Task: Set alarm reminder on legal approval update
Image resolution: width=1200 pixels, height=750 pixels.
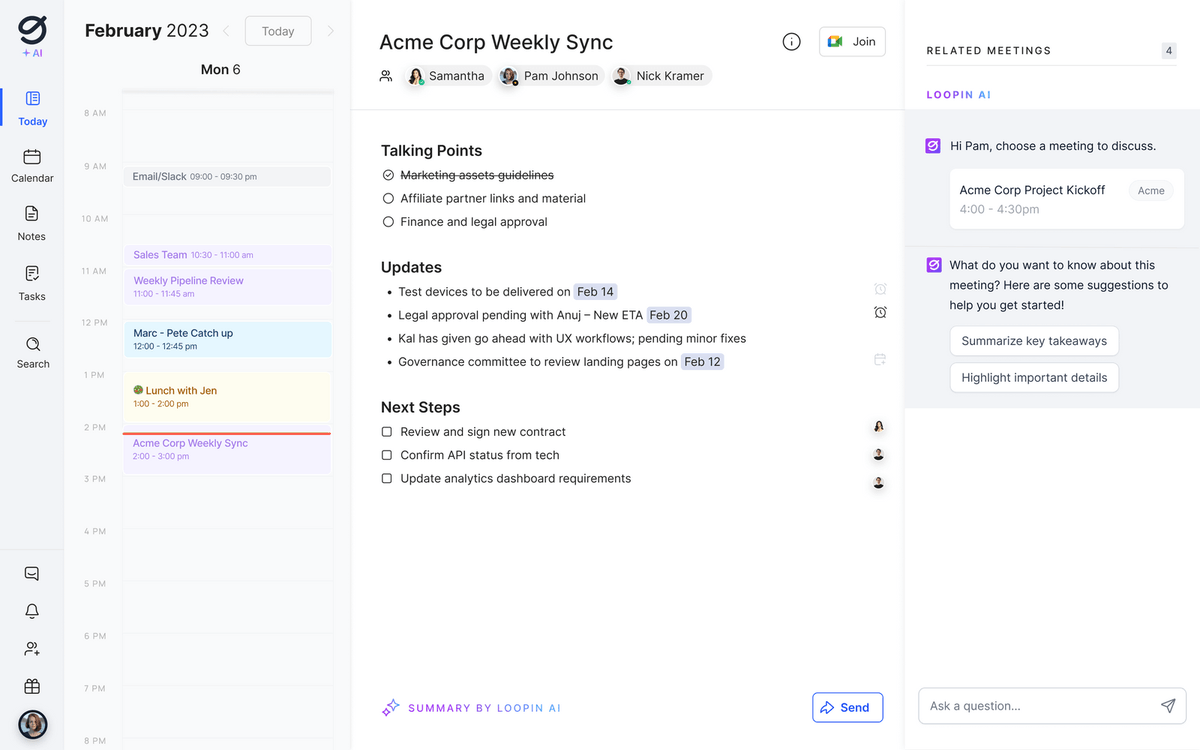Action: pos(879,312)
